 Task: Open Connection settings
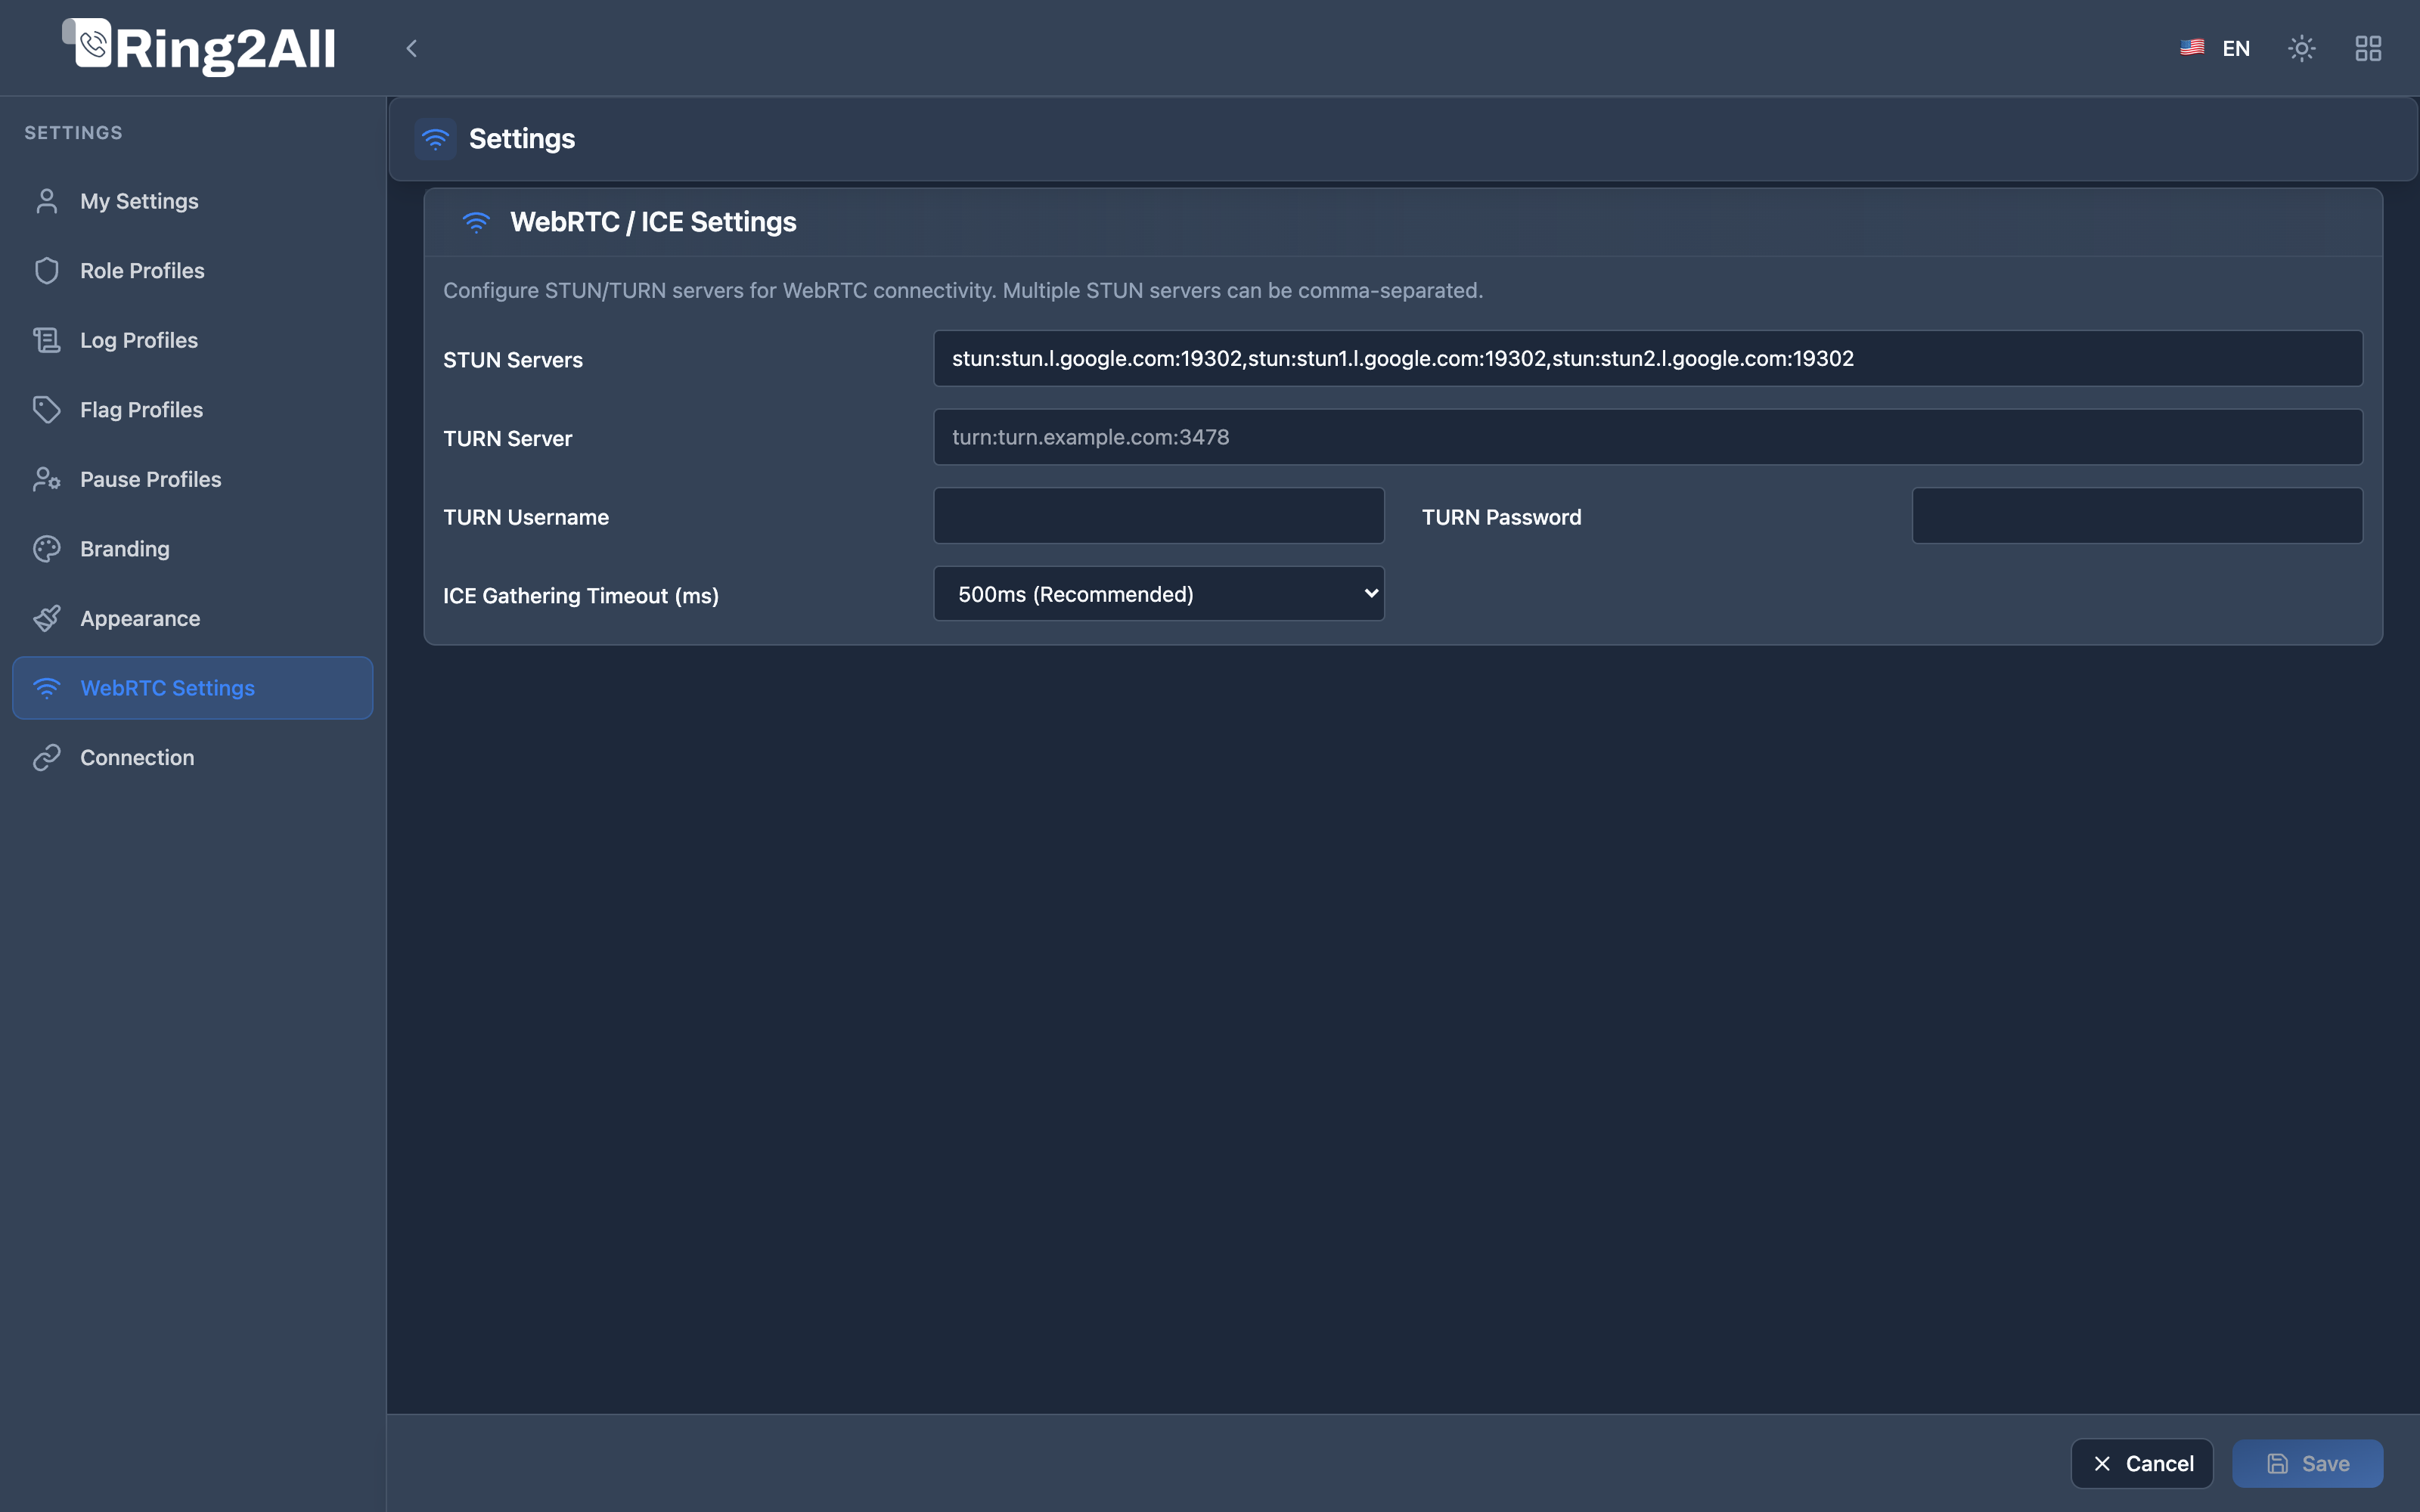[x=192, y=757]
